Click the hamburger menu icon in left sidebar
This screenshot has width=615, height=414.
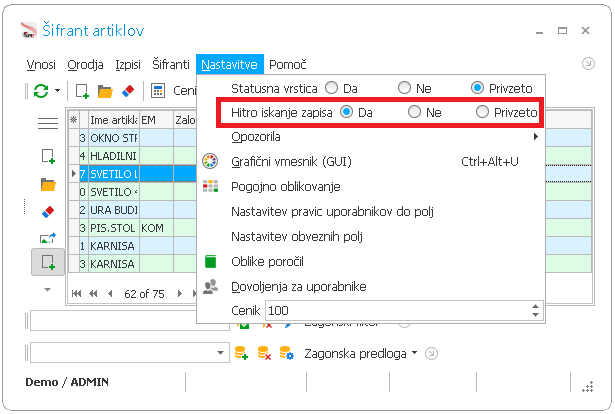[x=48, y=123]
